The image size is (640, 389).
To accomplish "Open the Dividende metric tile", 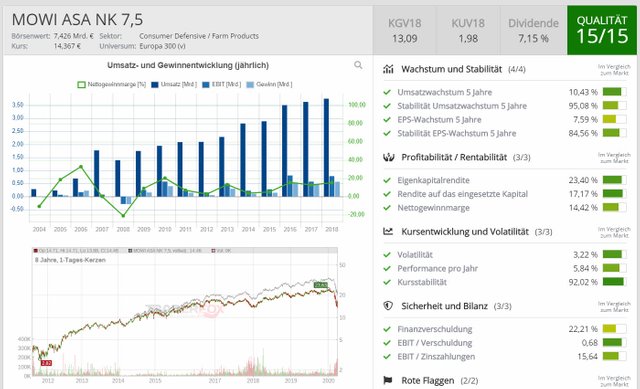I will 533,31.
